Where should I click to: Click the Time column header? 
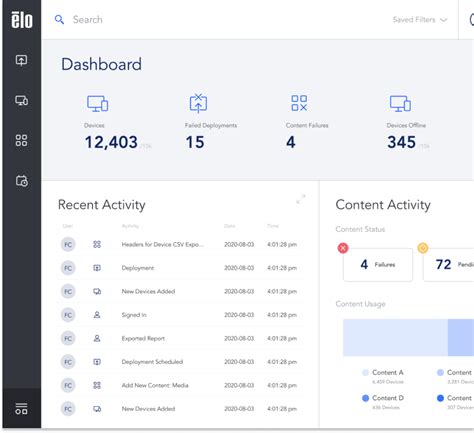point(273,226)
